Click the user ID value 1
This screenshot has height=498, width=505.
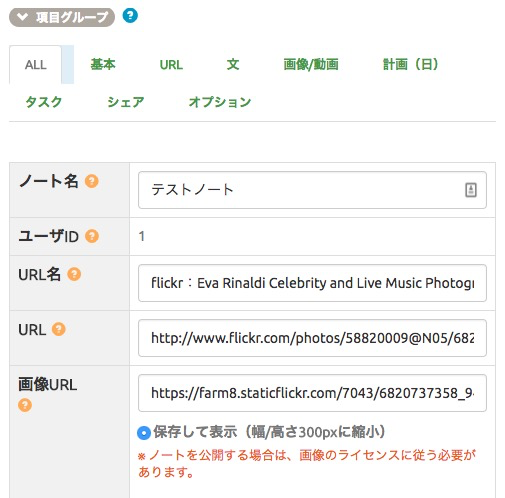point(142,236)
